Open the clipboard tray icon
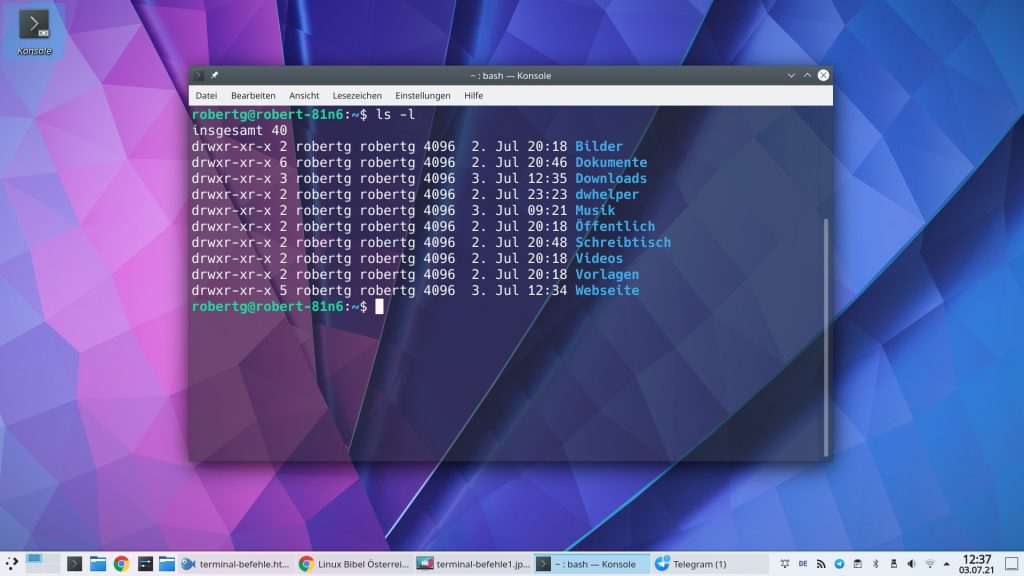Viewport: 1024px width, 576px height. 857,564
